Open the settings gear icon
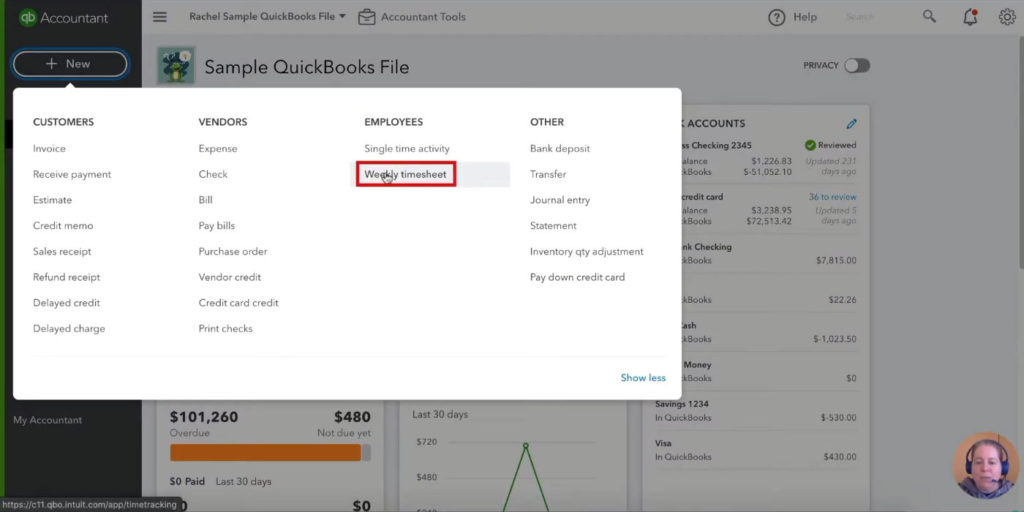 pyautogui.click(x=1007, y=17)
